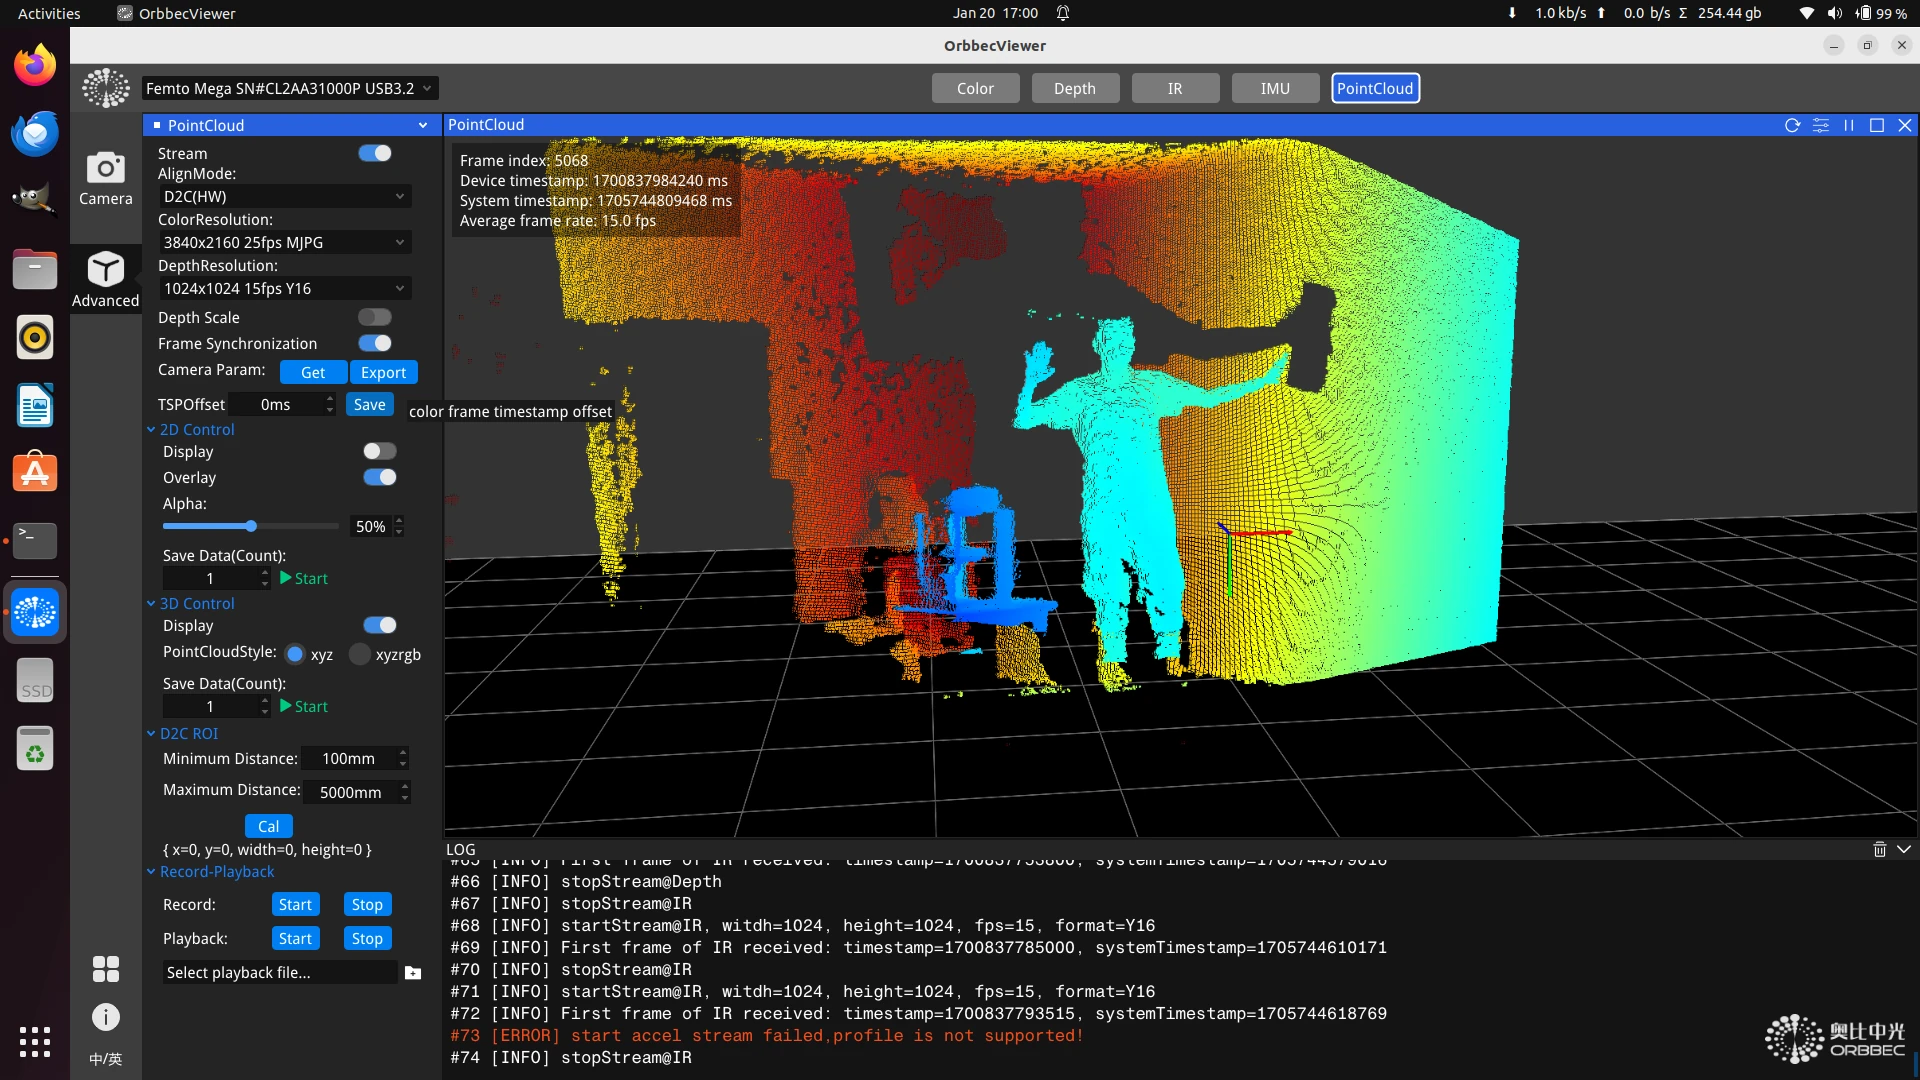Click Export camera param button
Viewport: 1920px width, 1080px height.
point(383,372)
